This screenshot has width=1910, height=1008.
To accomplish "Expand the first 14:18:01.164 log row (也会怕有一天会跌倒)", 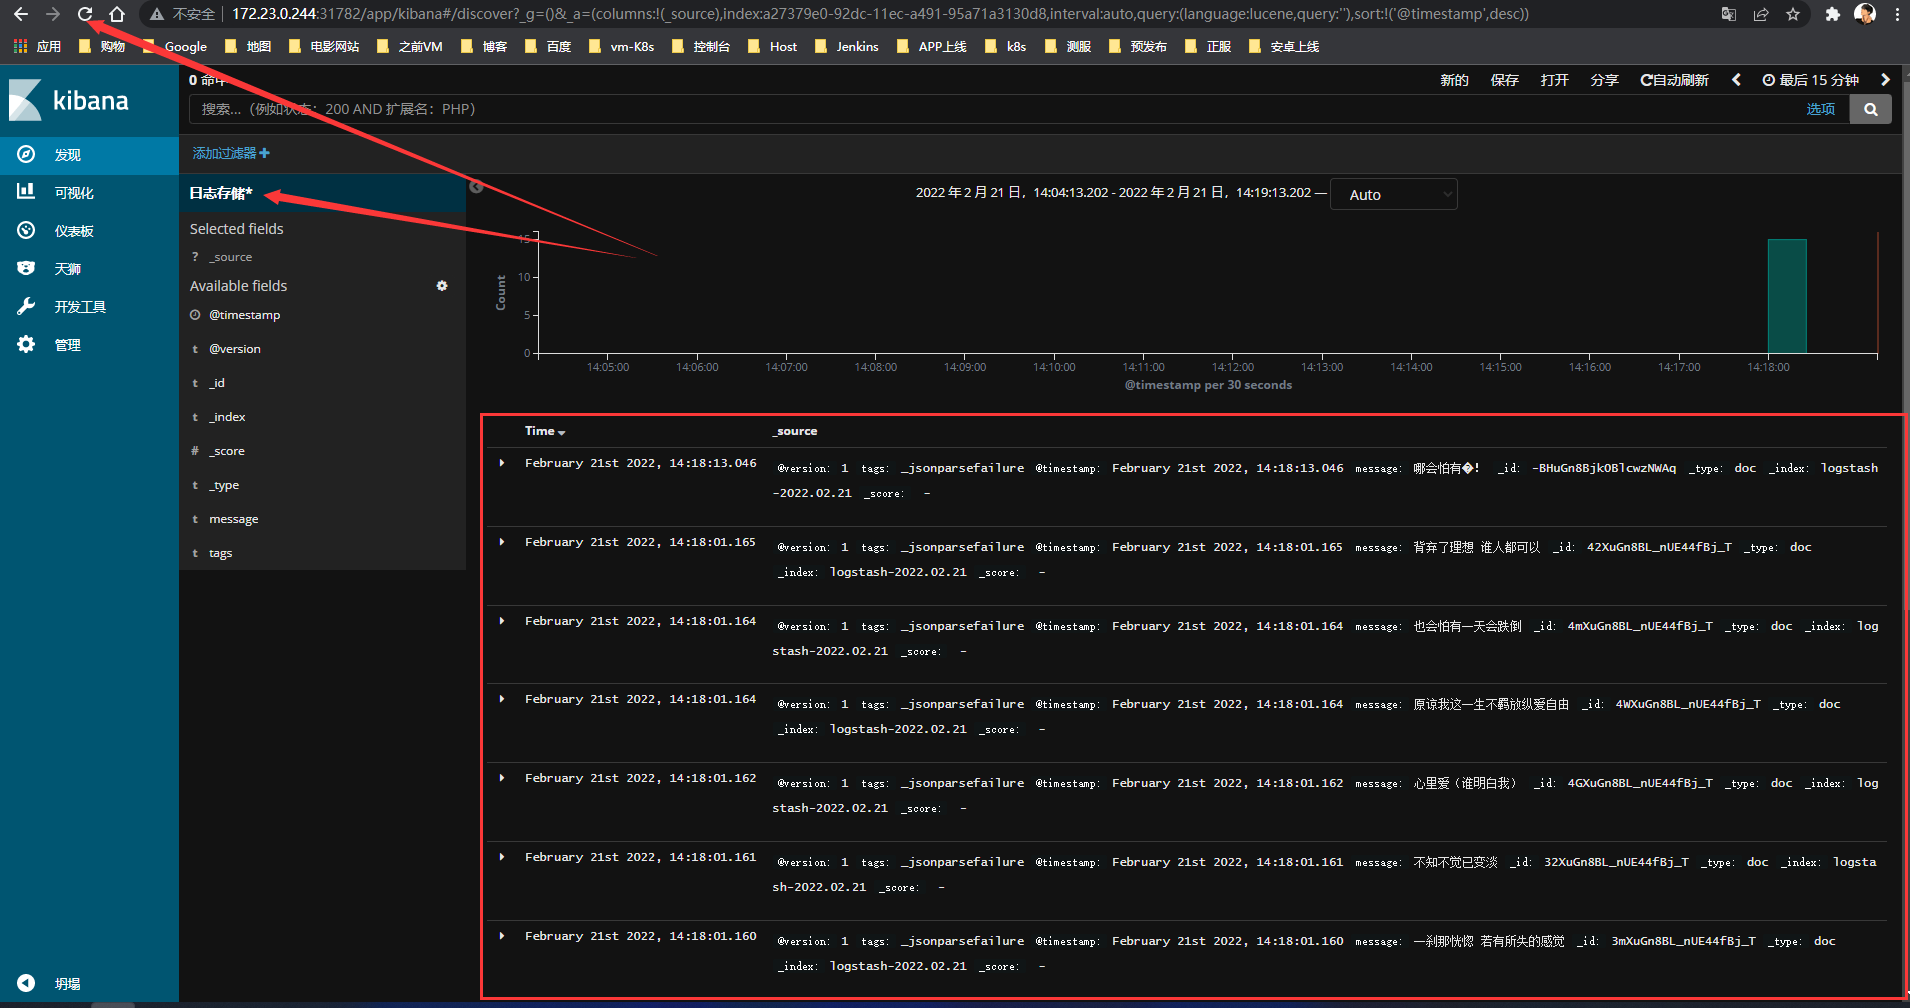I will (x=502, y=621).
